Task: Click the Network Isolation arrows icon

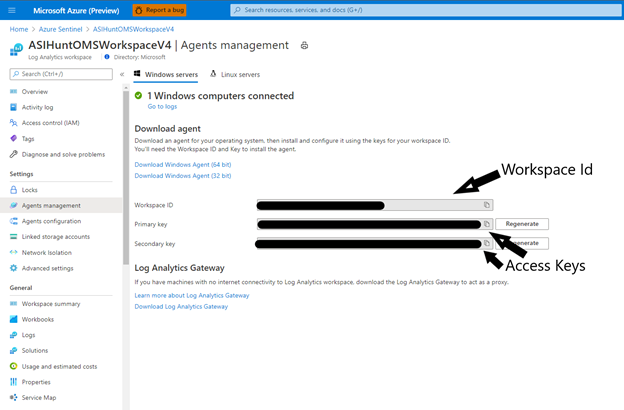Action: click(14, 252)
